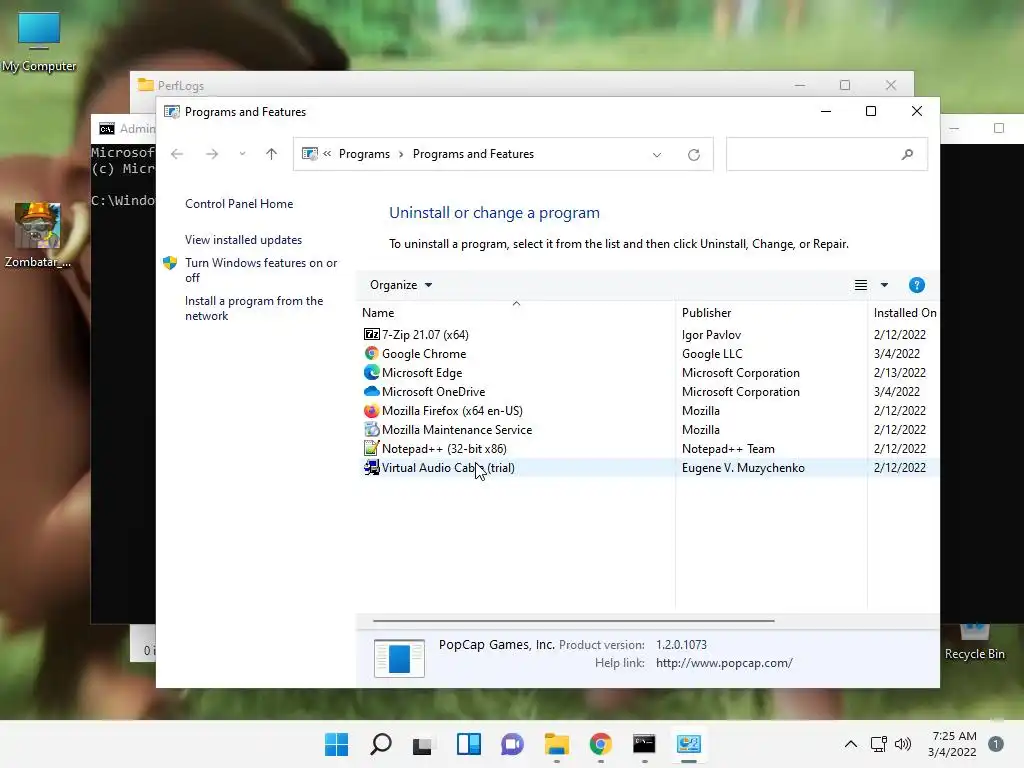Select the Google Chrome row name
Viewport: 1024px width, 768px height.
[x=424, y=353]
